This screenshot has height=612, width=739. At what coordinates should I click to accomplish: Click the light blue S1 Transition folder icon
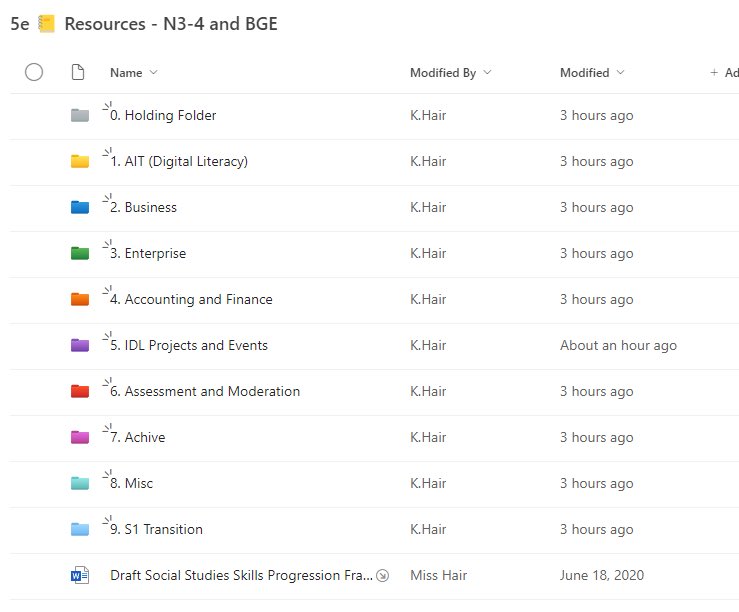tap(80, 529)
